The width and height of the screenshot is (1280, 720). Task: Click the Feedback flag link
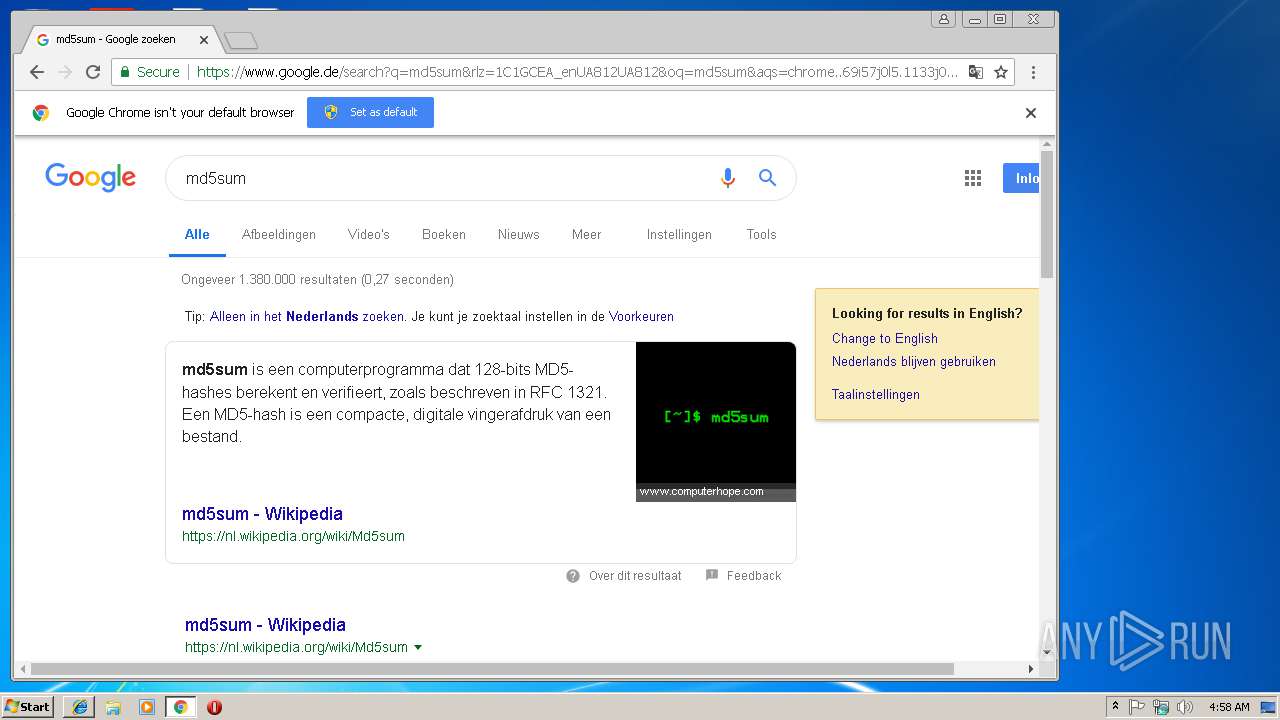[744, 576]
